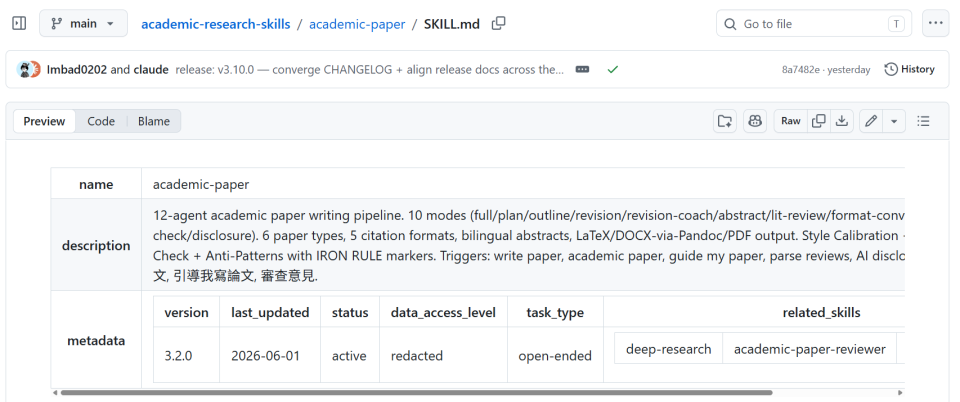Click the scrollbar left arrow
960x402 pixels.
(x=55, y=392)
